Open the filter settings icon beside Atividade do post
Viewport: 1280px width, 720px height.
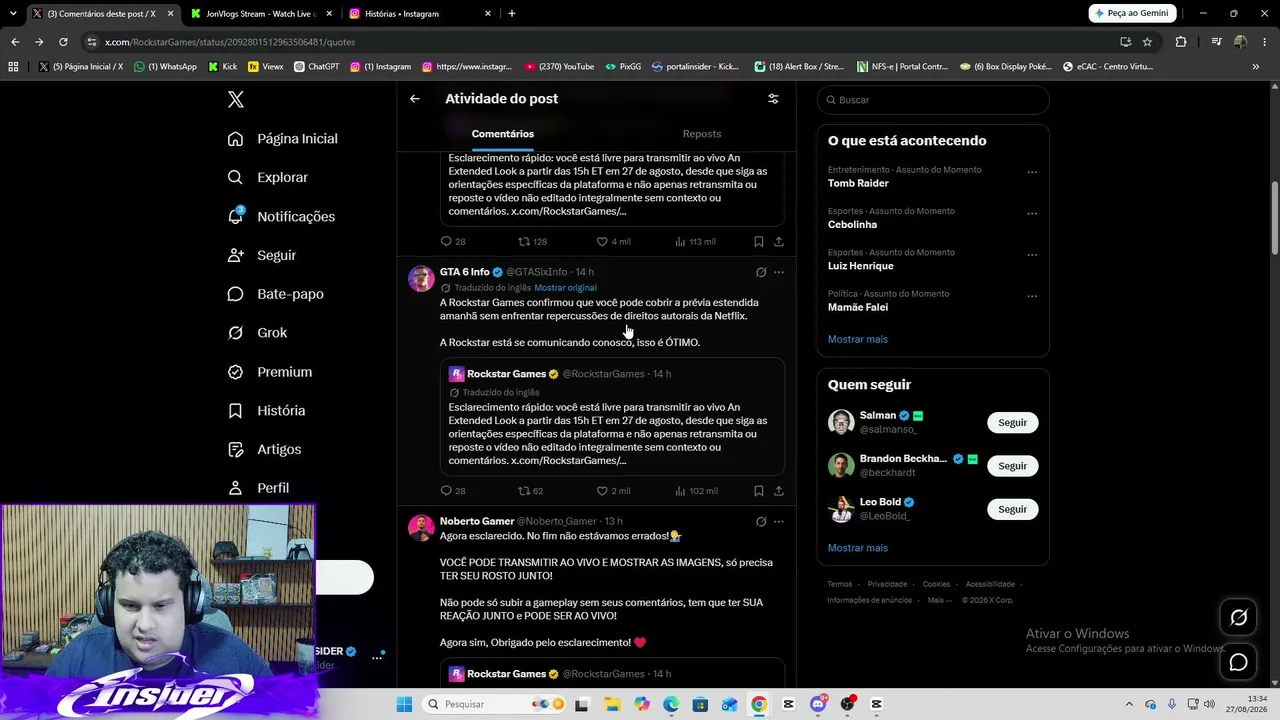773,99
